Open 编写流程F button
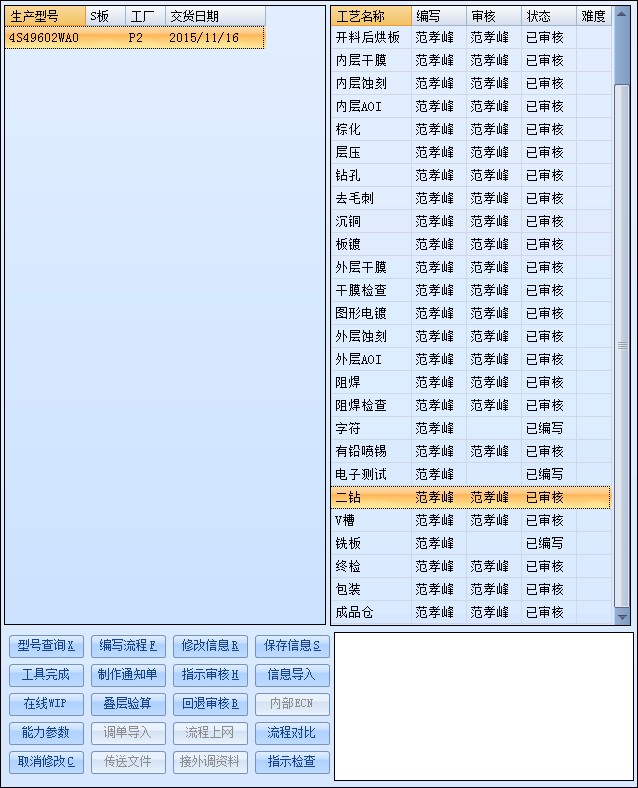 coord(128,646)
